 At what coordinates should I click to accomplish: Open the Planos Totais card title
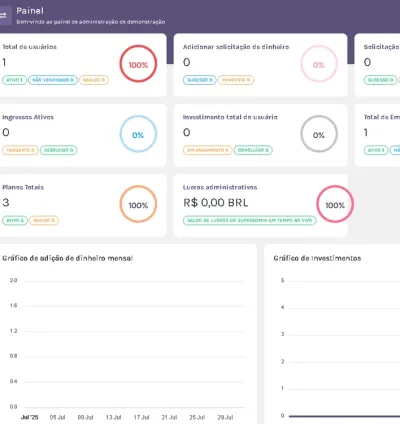(23, 187)
